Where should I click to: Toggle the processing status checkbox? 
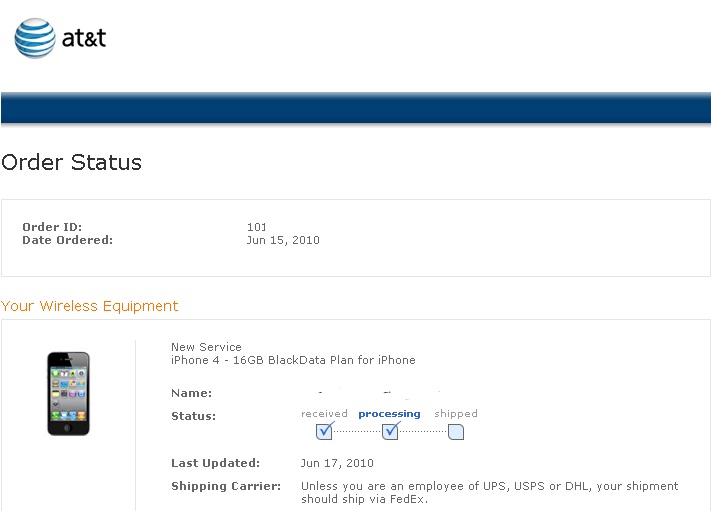(390, 432)
